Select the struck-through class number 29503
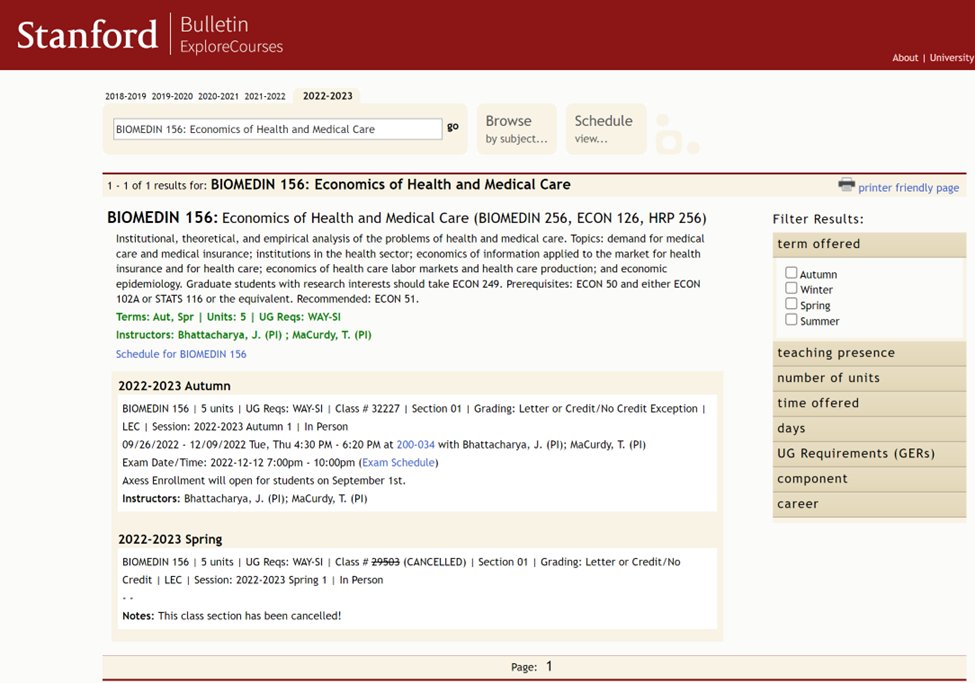Viewport: 975px width, 683px height. pos(386,562)
